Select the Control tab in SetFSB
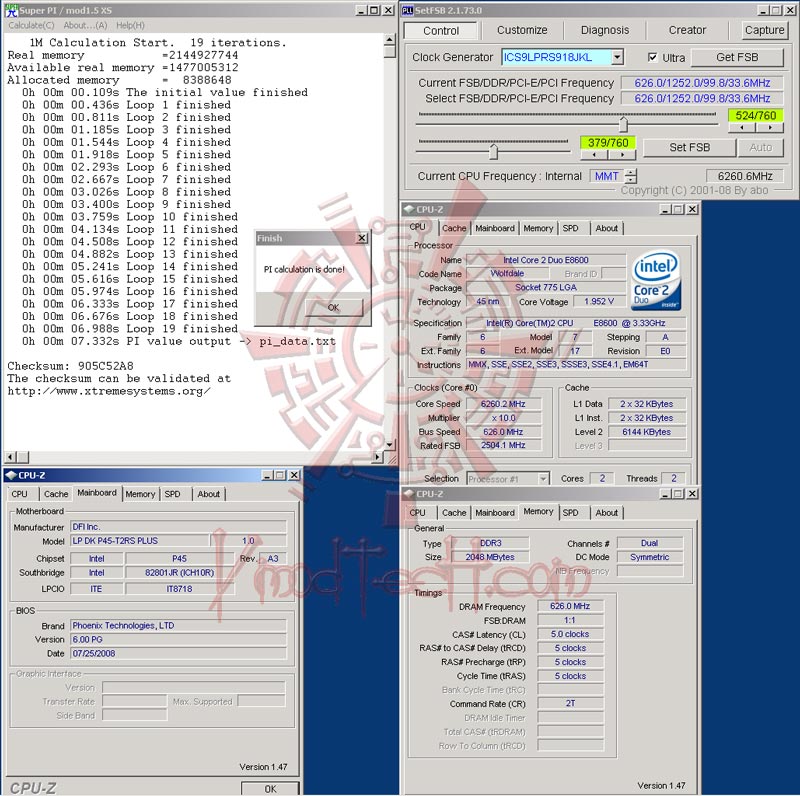The height and width of the screenshot is (796, 800). coord(441,31)
